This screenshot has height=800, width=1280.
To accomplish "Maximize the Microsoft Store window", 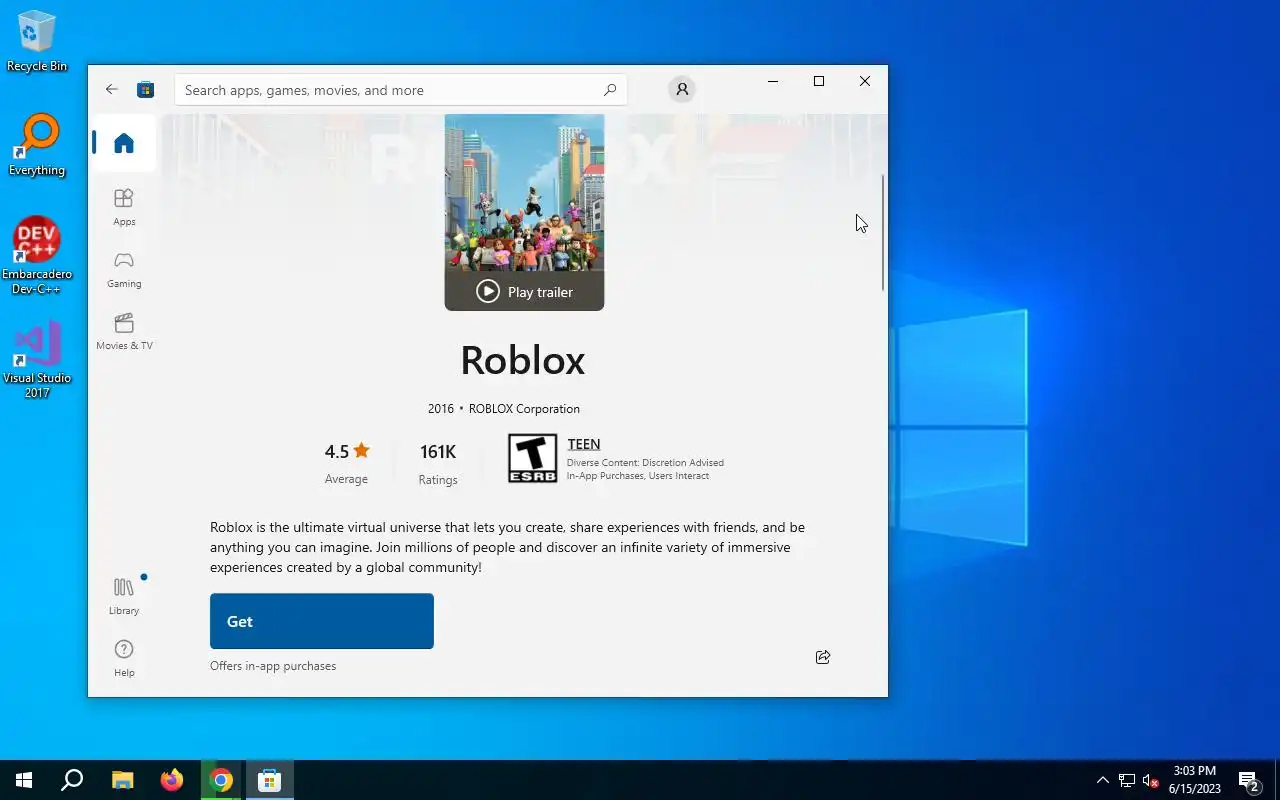I will (818, 81).
